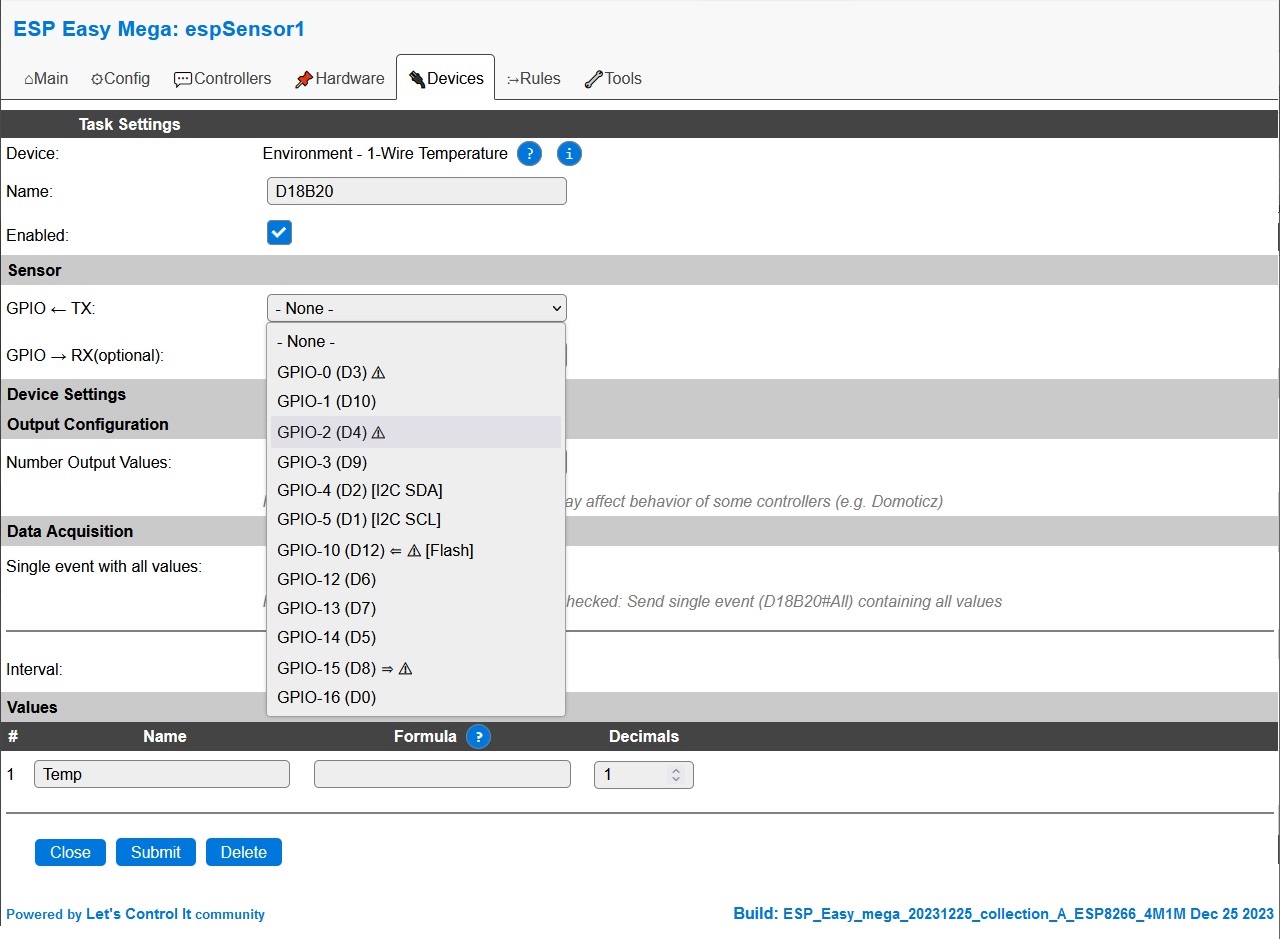Open the Hardware tab
The image size is (1280, 939).
pyautogui.click(x=340, y=78)
